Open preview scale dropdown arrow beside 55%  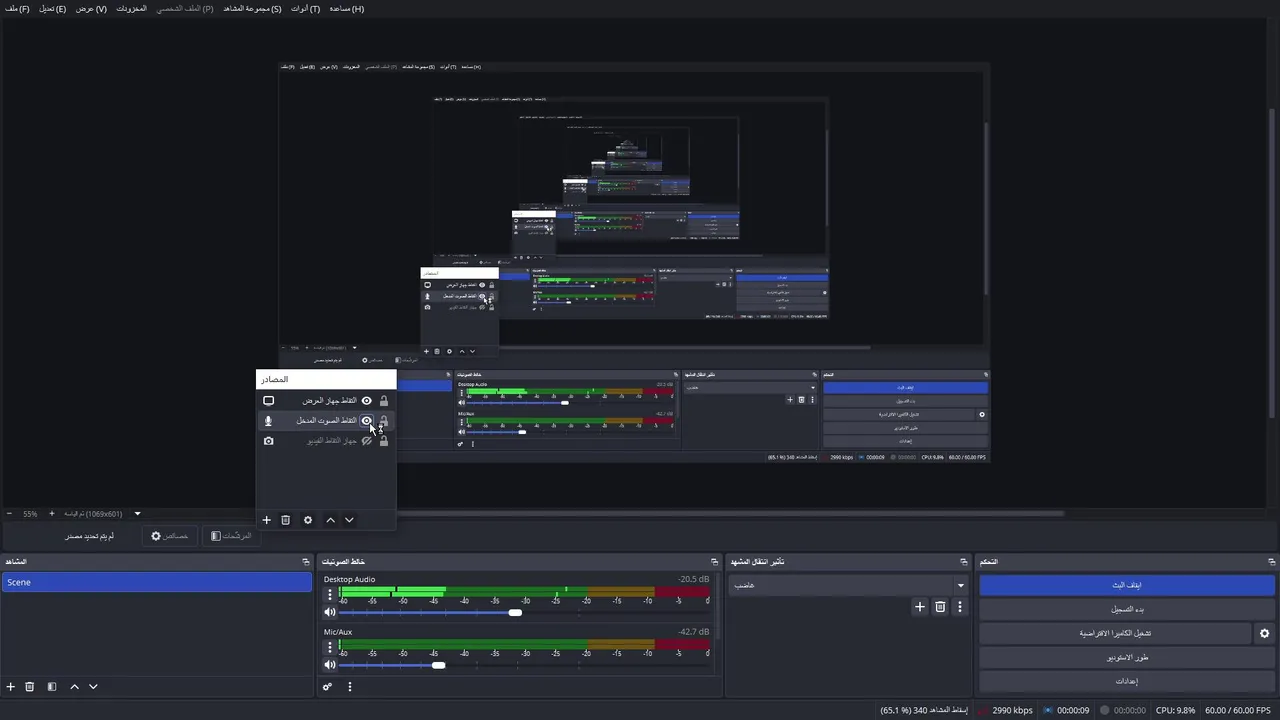click(138, 514)
